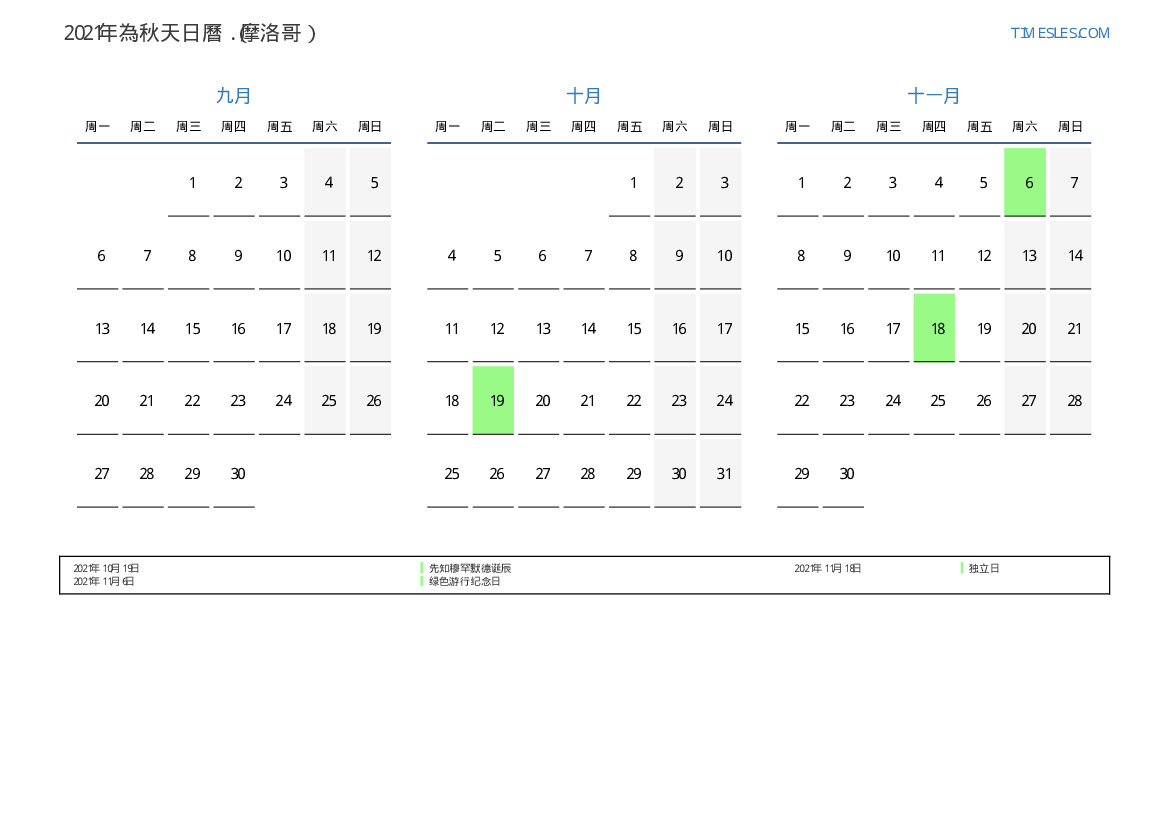Click the TIMESLES.COM link
This screenshot has height=827, width=1169.
pos(1059,33)
